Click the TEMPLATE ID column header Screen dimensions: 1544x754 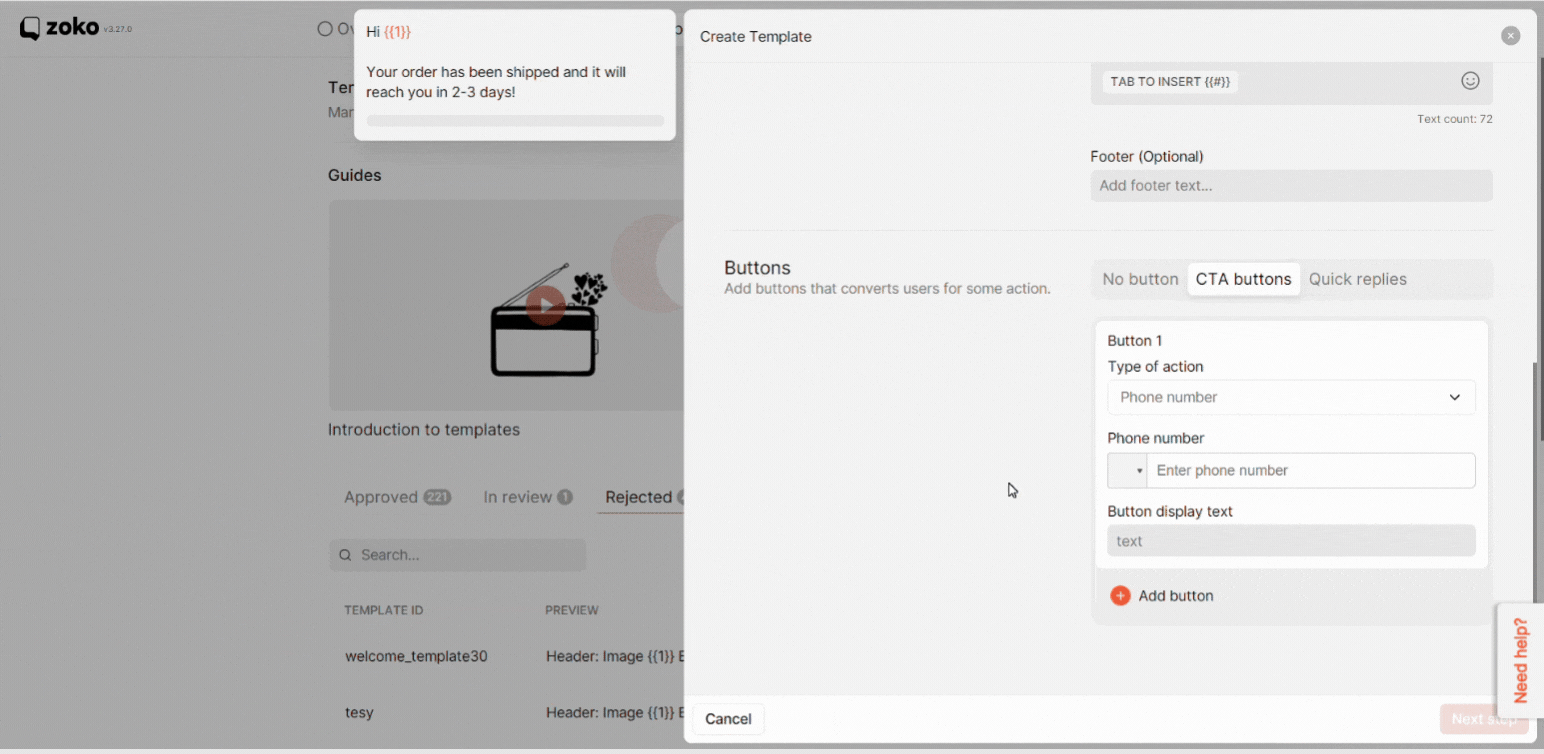pos(383,610)
